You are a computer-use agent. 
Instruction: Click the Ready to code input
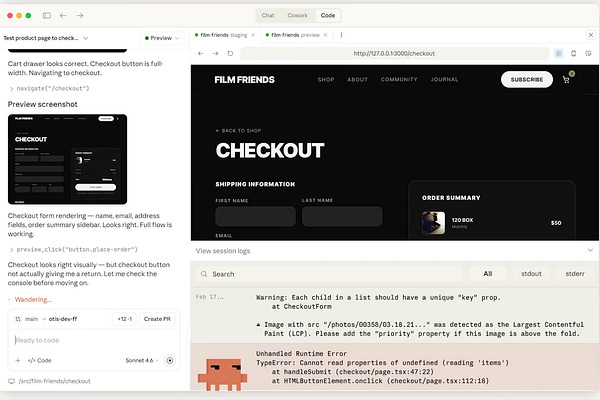coord(94,340)
